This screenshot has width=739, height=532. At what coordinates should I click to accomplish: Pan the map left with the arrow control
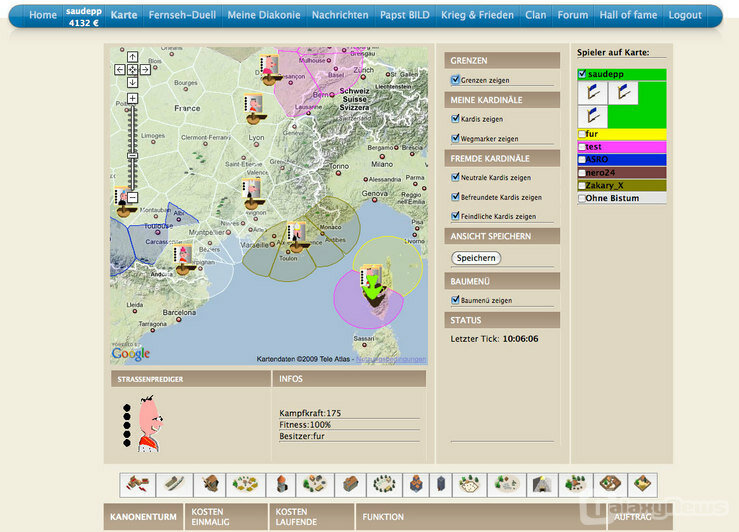pos(120,69)
